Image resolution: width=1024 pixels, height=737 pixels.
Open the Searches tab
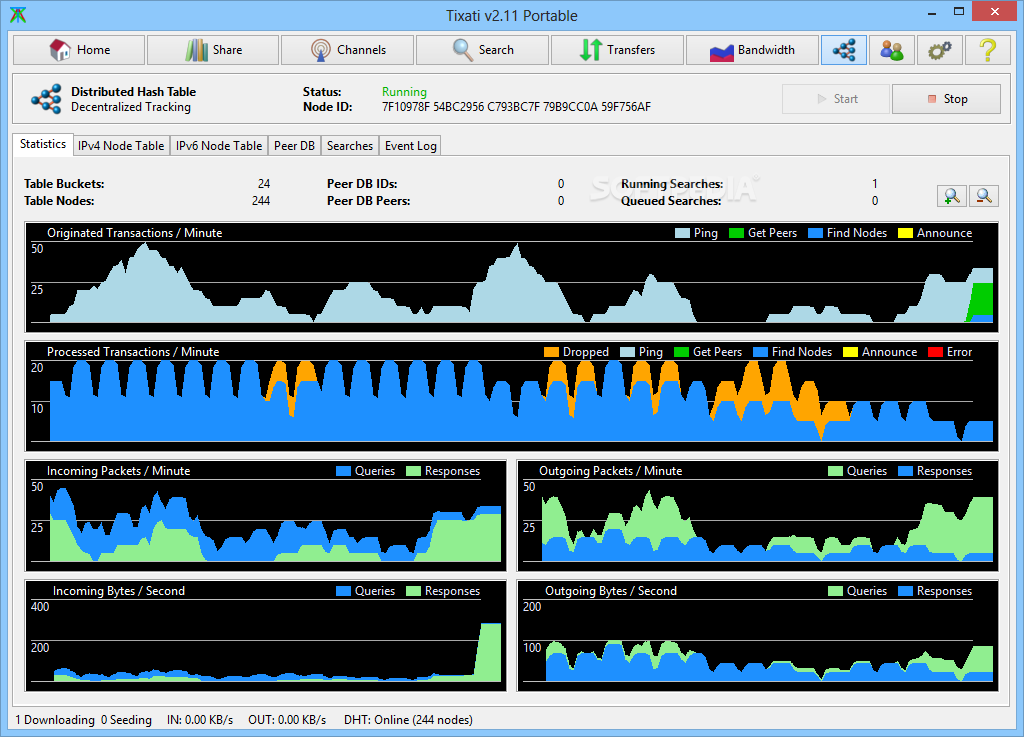(349, 146)
